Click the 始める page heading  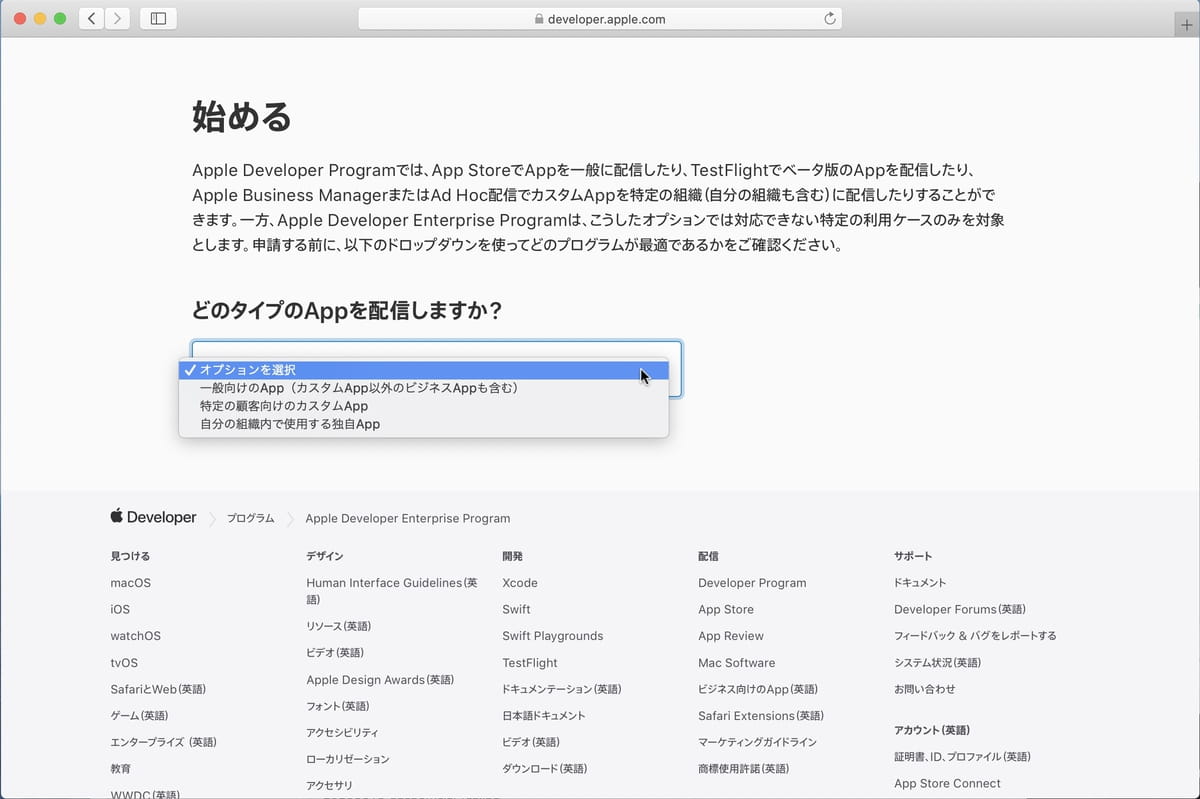pos(241,117)
